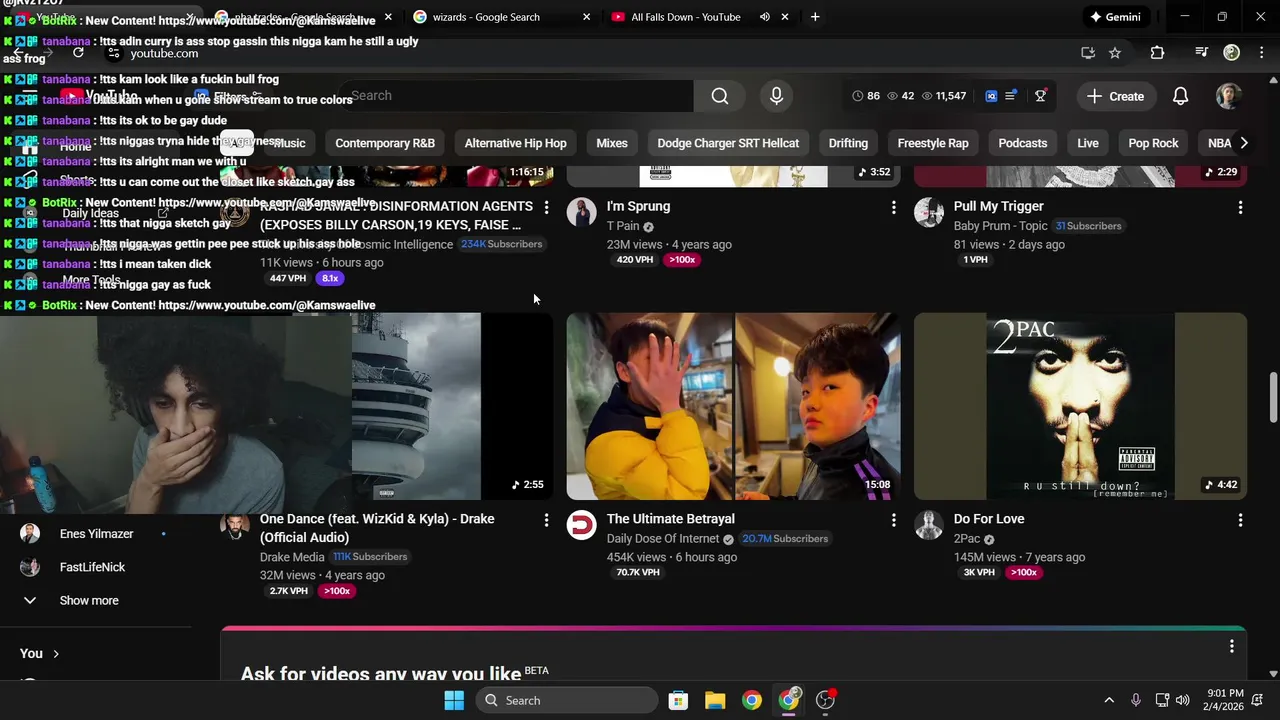Image resolution: width=1280 pixels, height=720 pixels.
Task: Select the Live chip
Action: coord(1088,143)
